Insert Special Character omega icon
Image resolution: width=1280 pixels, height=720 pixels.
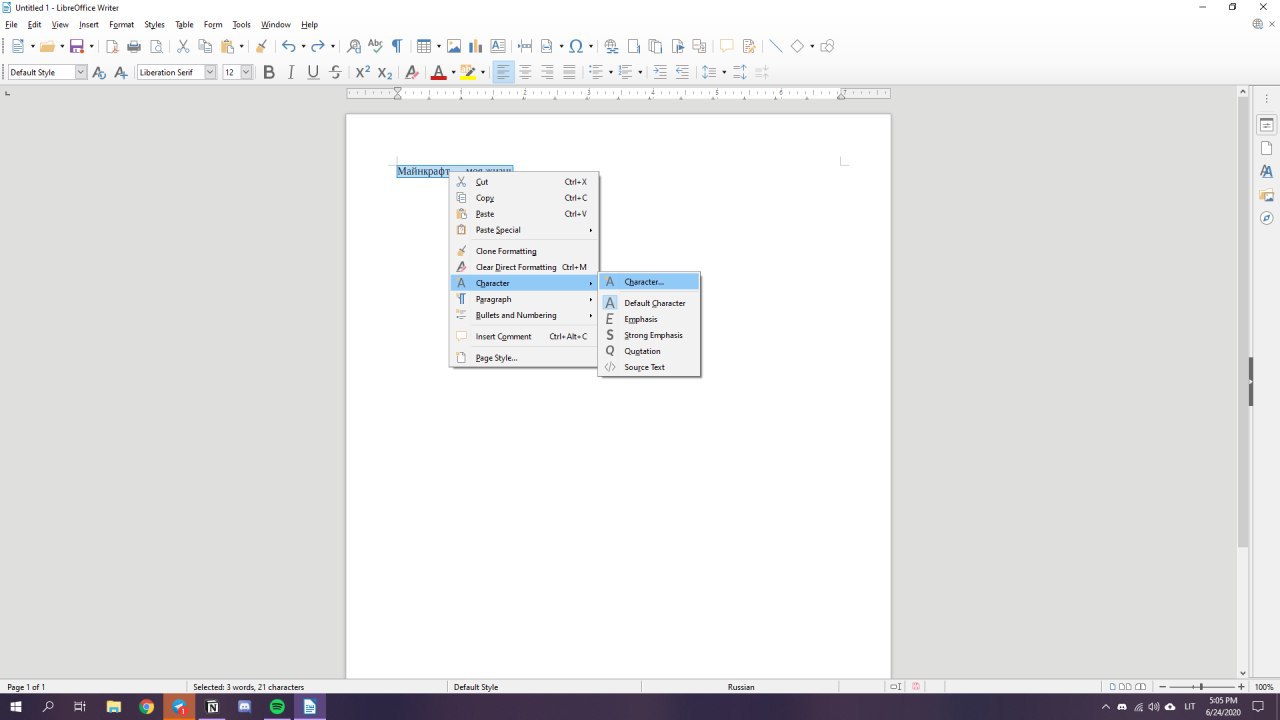576,46
